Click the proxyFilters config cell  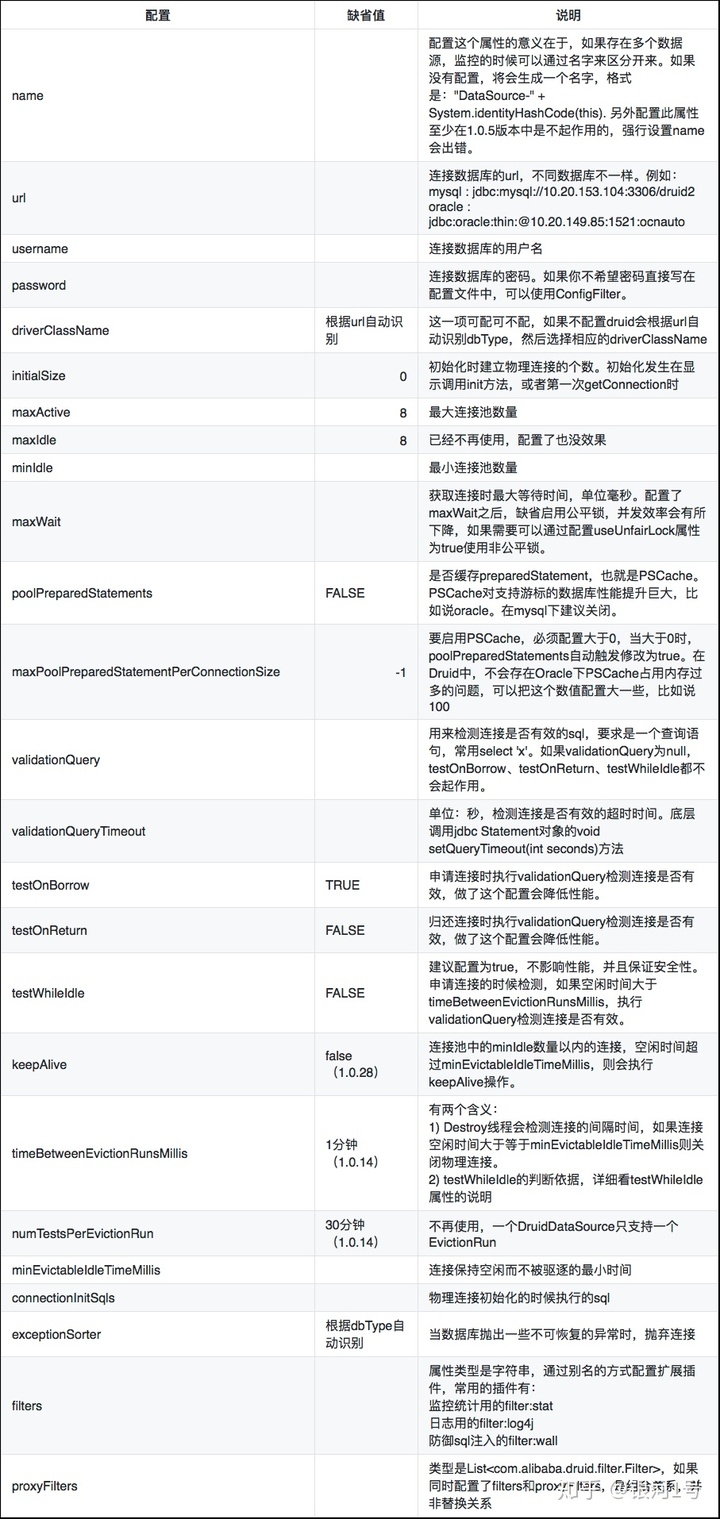(x=157, y=1486)
